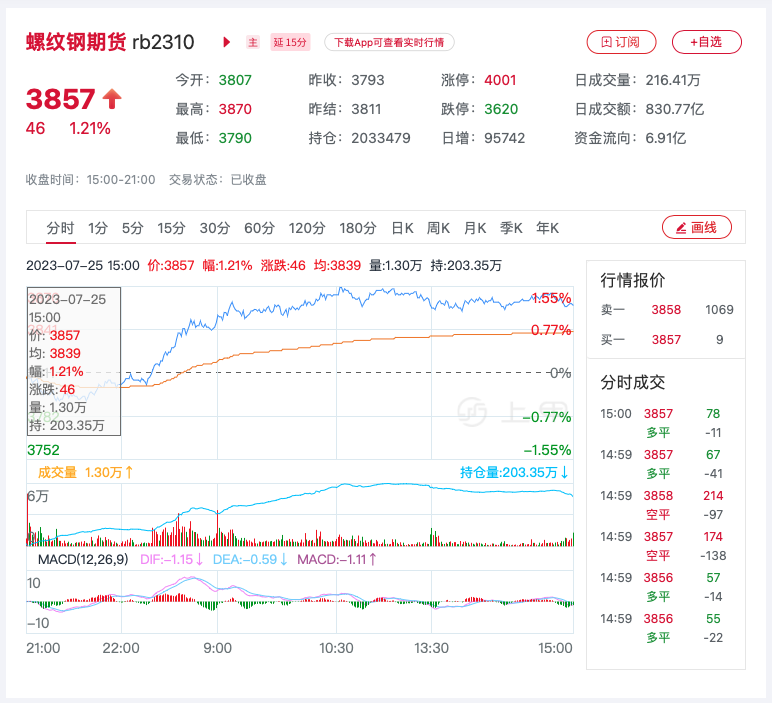The width and height of the screenshot is (772, 703).
Task: Open the 周K weekly candlestick tab
Action: (438, 228)
